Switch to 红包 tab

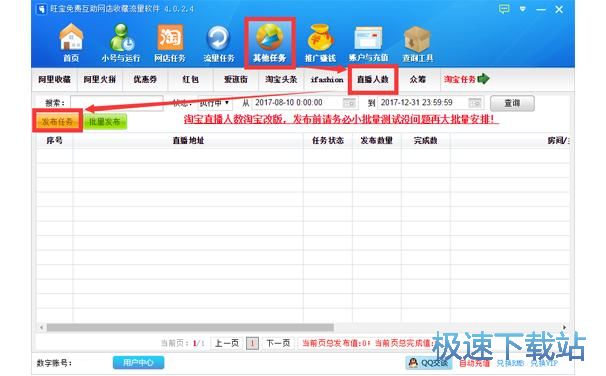click(190, 80)
